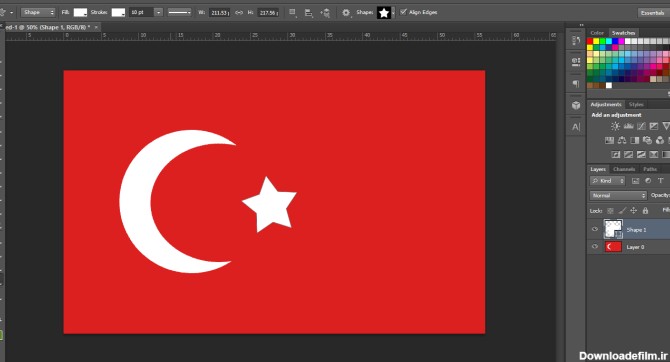Viewport: 670px width, 362px height.
Task: Add a Brightness/Contrast adjustment
Action: tap(615, 126)
